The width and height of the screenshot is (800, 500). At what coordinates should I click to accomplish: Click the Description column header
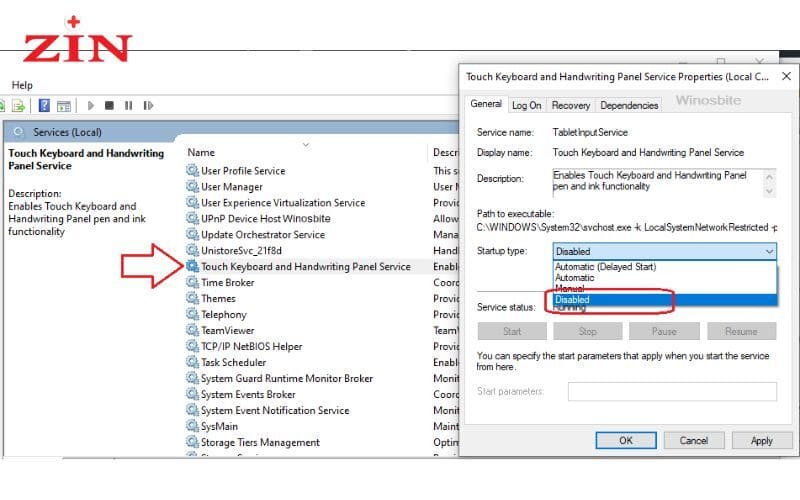tap(445, 152)
